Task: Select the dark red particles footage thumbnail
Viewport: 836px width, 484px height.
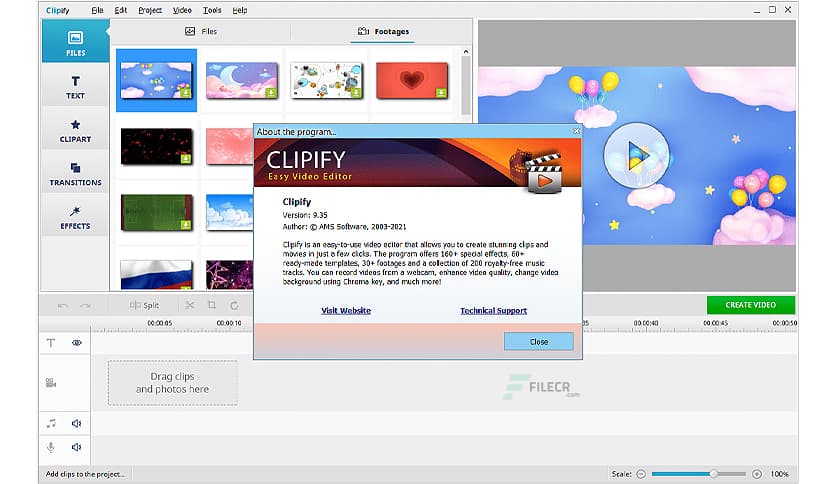Action: tap(156, 146)
